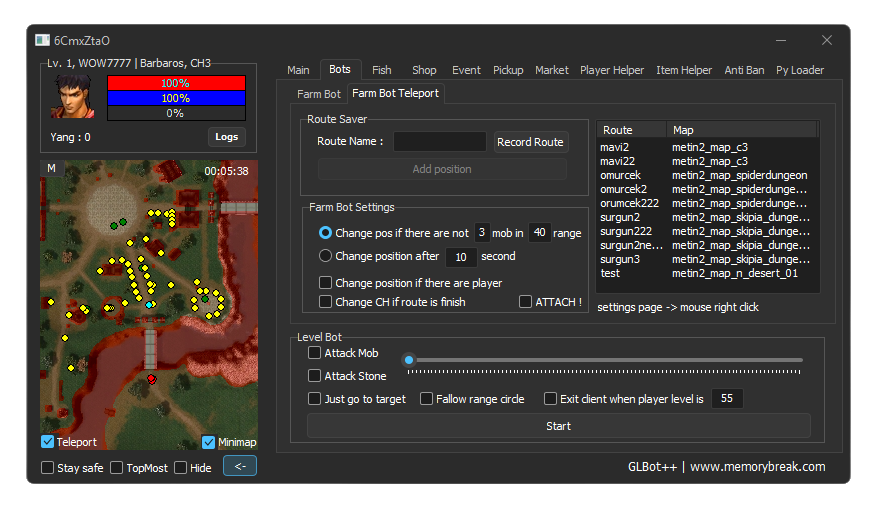Go to the Market tab

[551, 70]
